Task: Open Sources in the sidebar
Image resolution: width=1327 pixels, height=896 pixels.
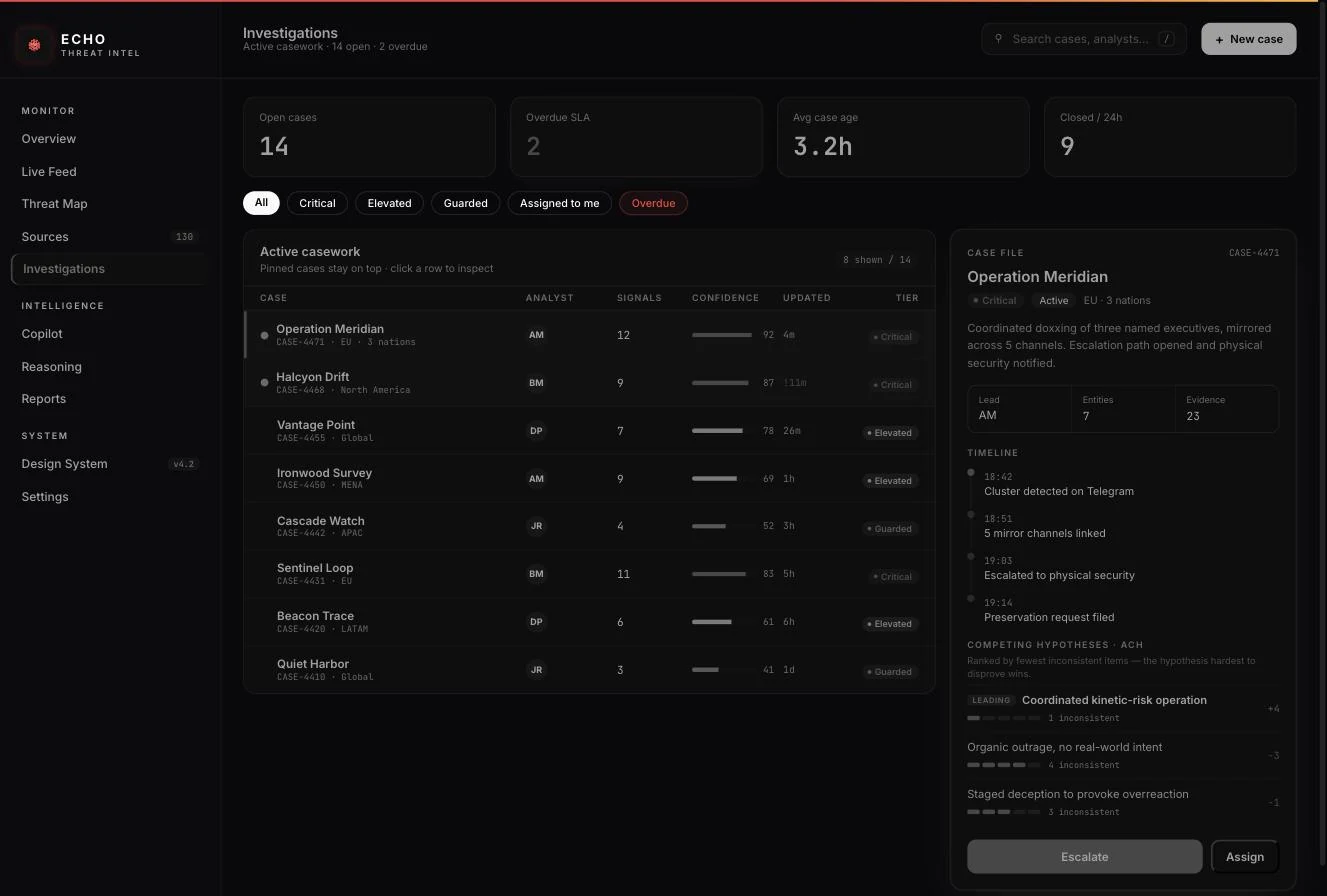Action: click(110, 237)
